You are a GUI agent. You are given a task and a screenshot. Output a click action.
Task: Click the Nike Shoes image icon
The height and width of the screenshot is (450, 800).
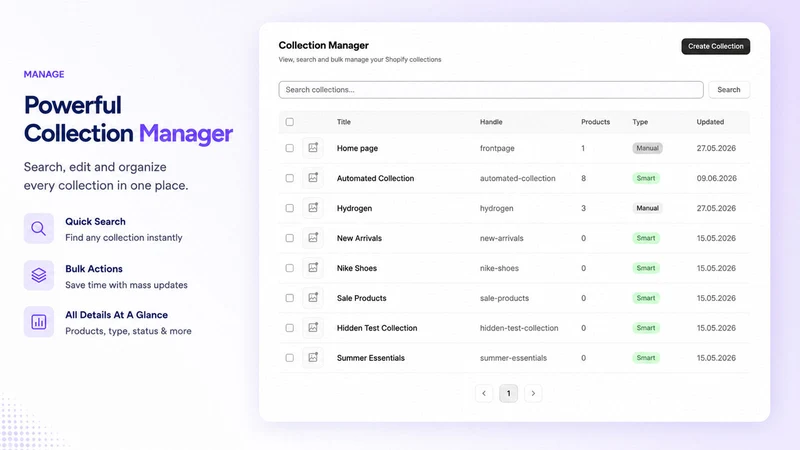(313, 268)
